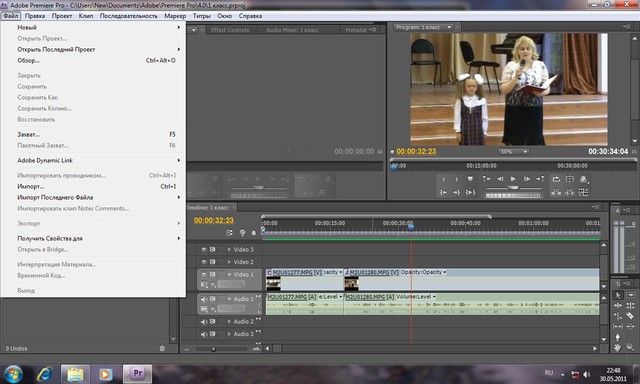Open the Проект menu
640x384 pixels.
[62, 16]
